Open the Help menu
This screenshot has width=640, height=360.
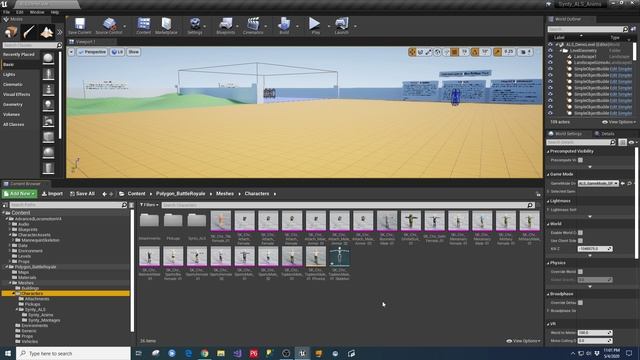pyautogui.click(x=55, y=12)
